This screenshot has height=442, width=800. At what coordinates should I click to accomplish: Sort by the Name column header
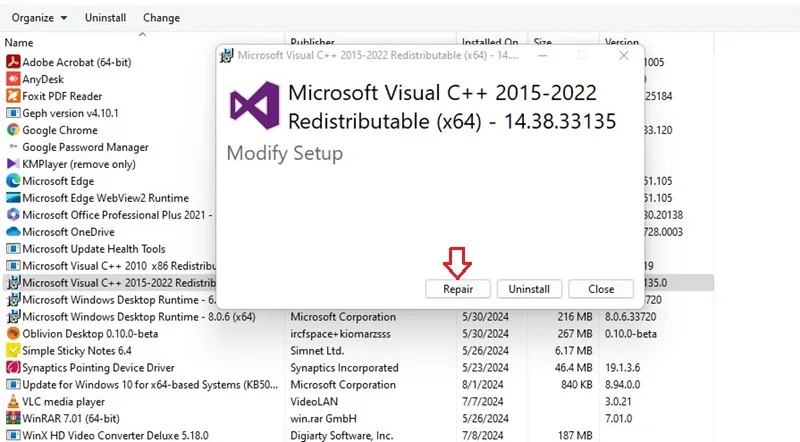pyautogui.click(x=19, y=42)
